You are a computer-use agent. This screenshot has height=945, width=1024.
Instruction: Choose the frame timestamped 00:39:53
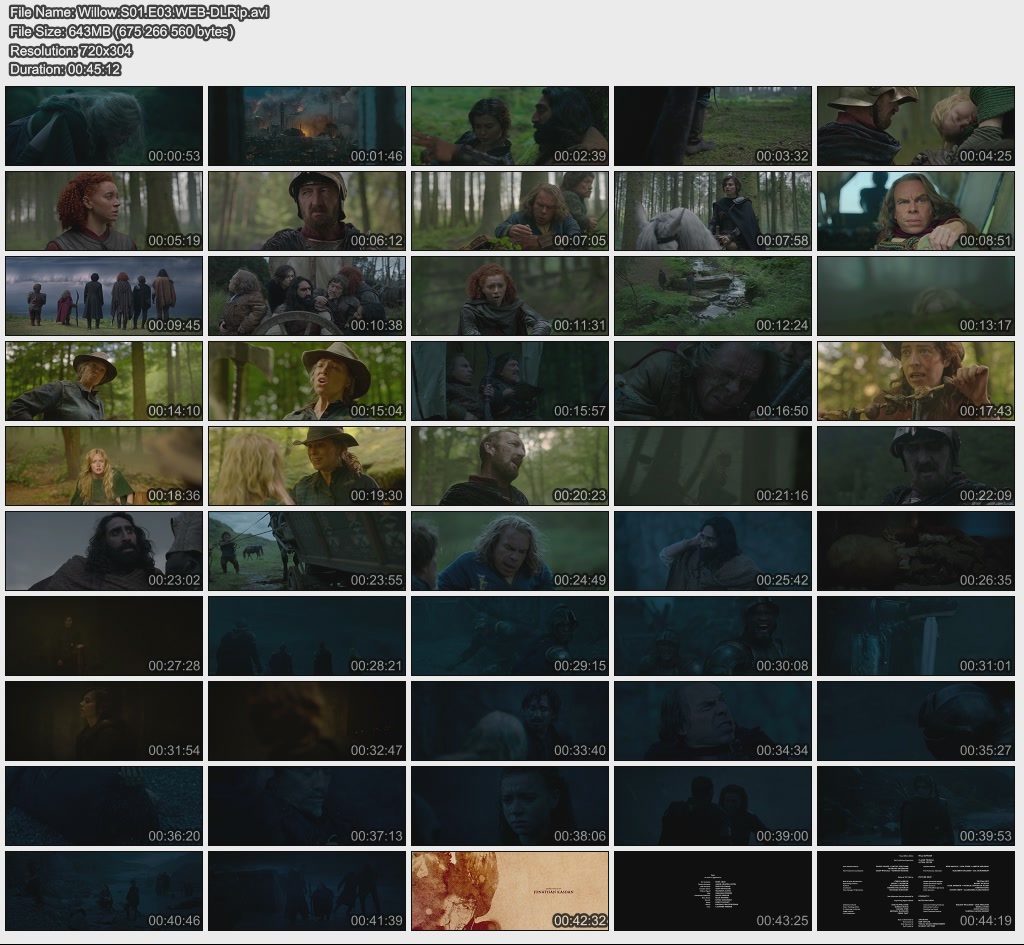(x=916, y=806)
